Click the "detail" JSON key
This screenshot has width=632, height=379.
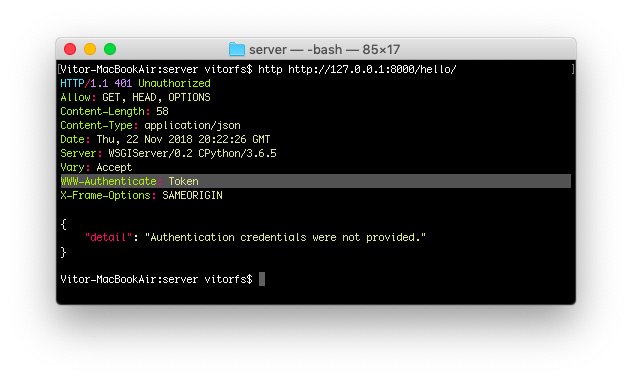[x=108, y=237]
